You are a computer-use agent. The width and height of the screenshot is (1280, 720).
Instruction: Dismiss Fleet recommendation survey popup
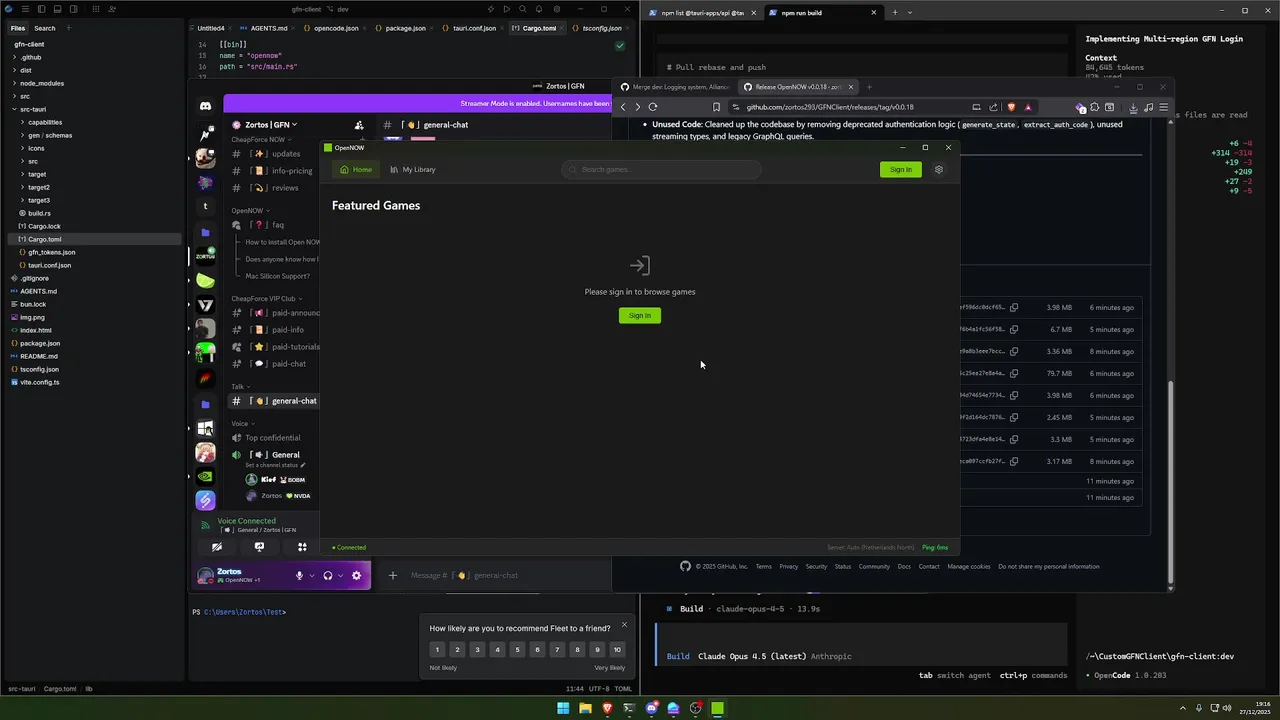click(x=624, y=625)
